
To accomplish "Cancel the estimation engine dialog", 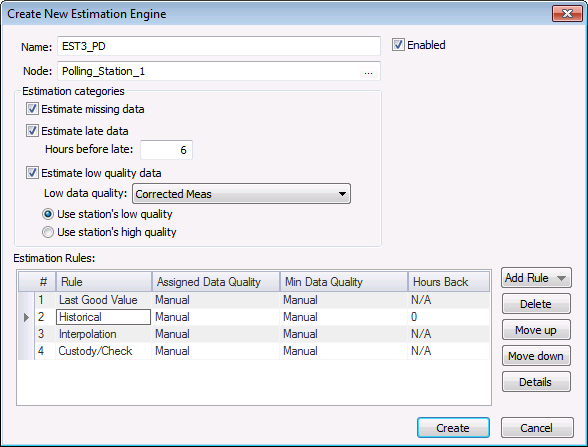I will [x=537, y=428].
